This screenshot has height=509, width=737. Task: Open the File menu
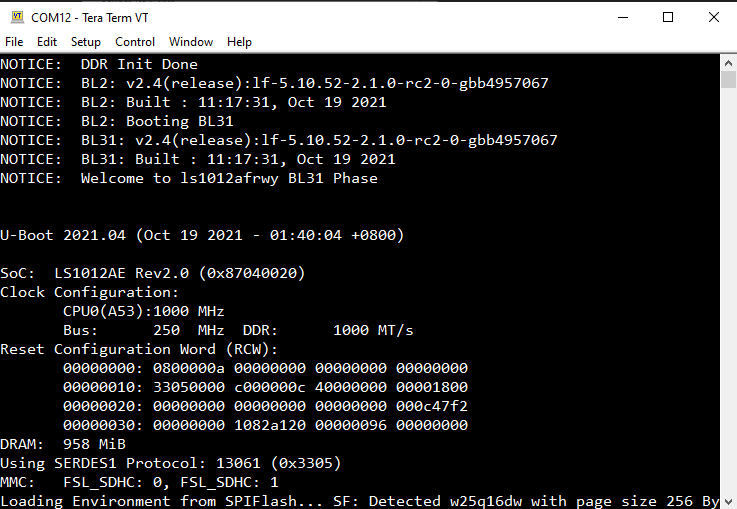coord(14,42)
